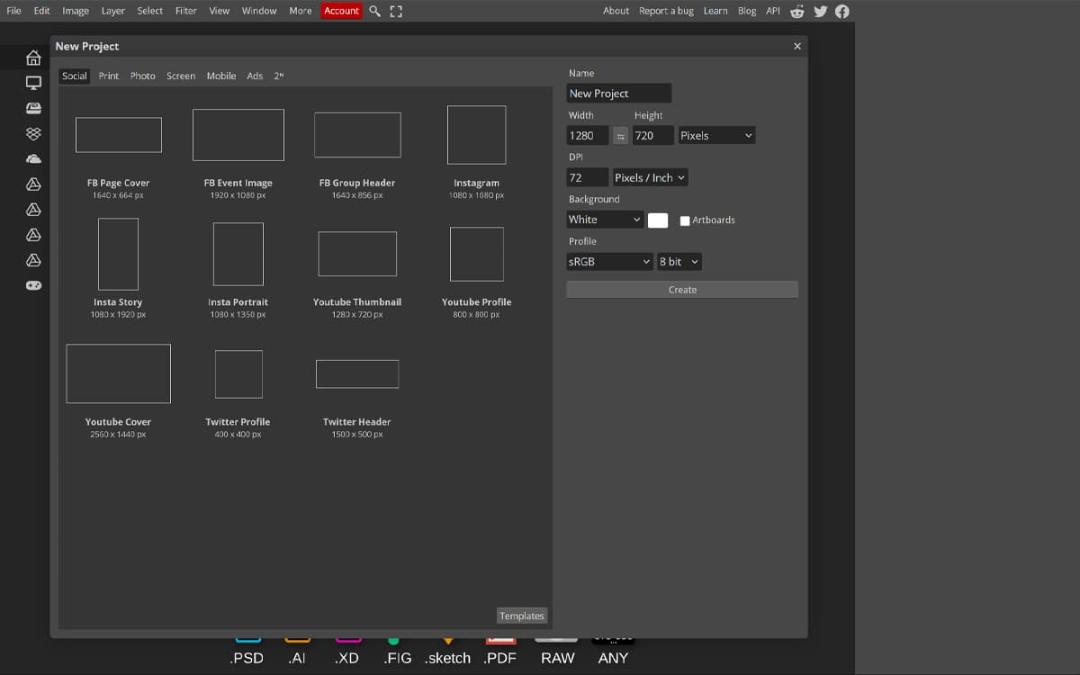Open the Pixels unit dropdown
The height and width of the screenshot is (675, 1080).
tap(716, 136)
